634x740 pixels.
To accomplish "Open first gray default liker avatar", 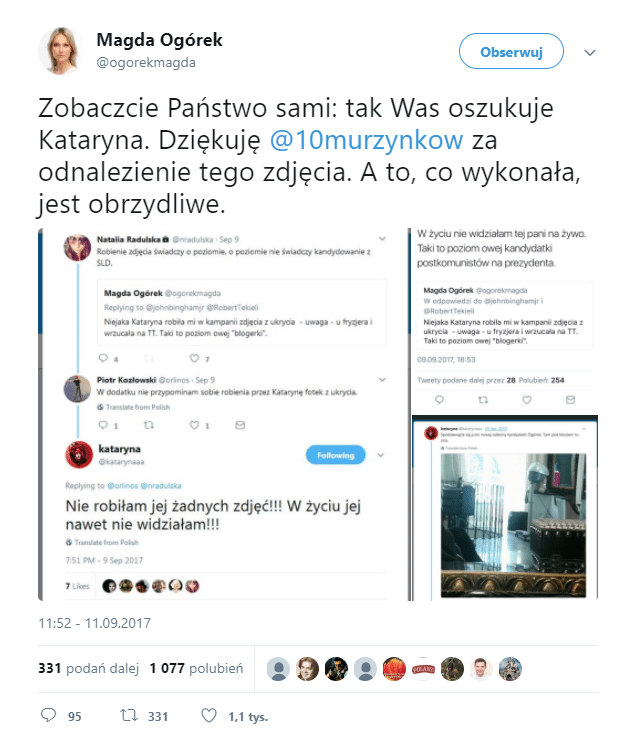I will tap(279, 669).
